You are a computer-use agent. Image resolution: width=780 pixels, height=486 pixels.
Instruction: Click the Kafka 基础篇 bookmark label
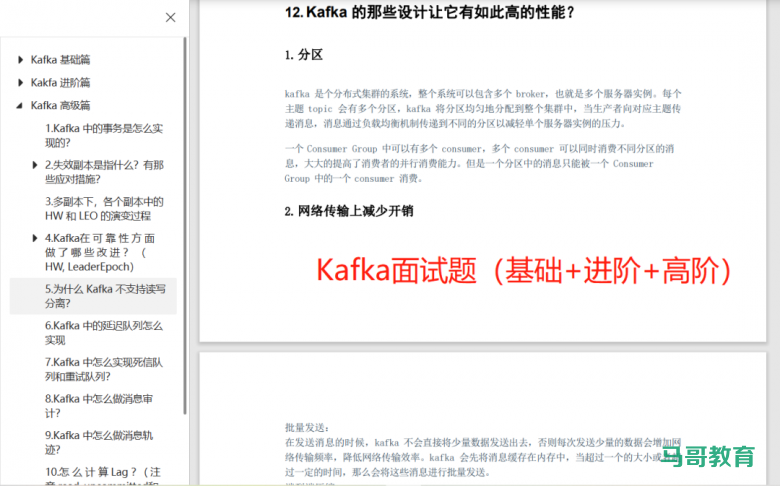point(61,60)
